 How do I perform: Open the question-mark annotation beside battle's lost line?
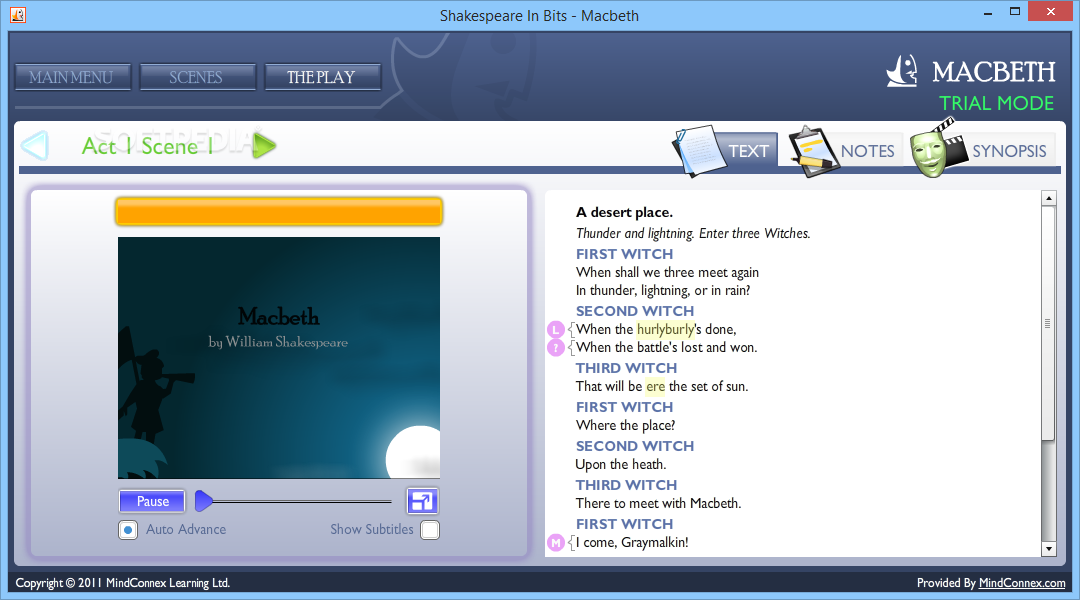[556, 348]
